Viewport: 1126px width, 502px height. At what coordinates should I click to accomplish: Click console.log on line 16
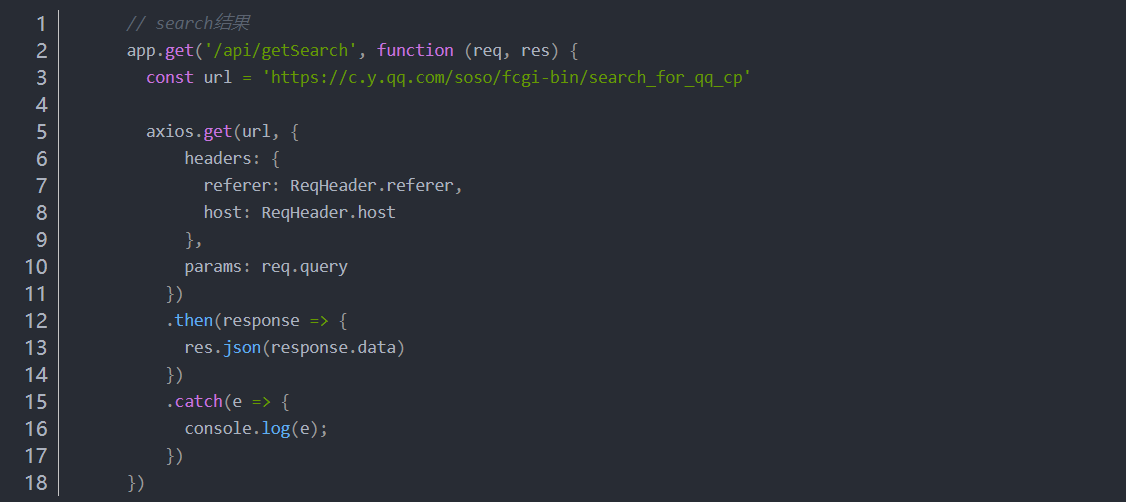tap(237, 429)
